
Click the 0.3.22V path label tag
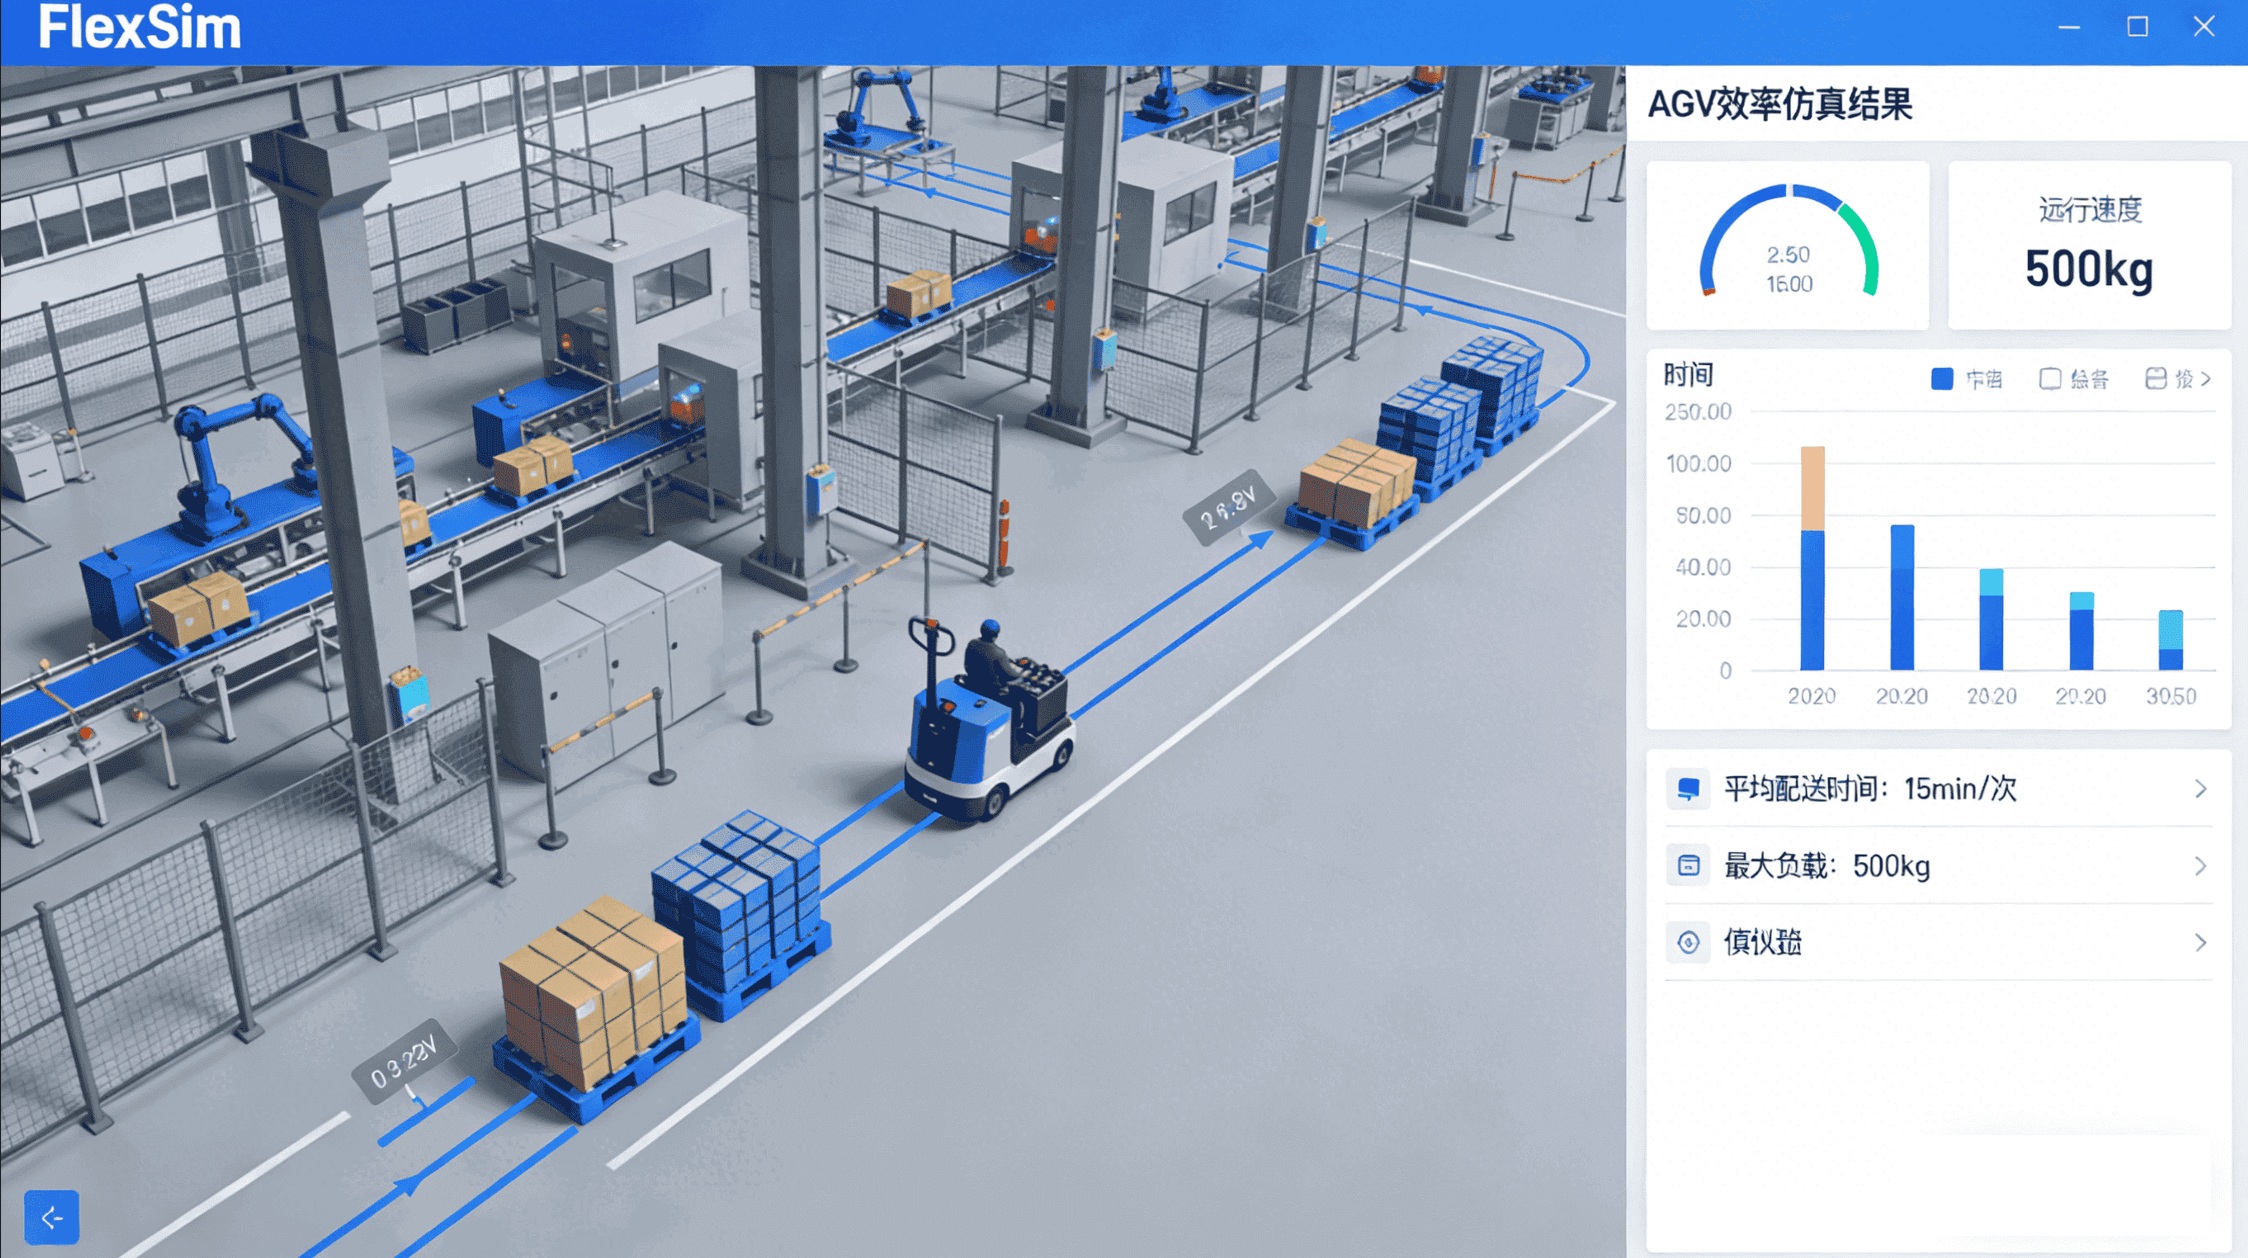pyautogui.click(x=404, y=1061)
